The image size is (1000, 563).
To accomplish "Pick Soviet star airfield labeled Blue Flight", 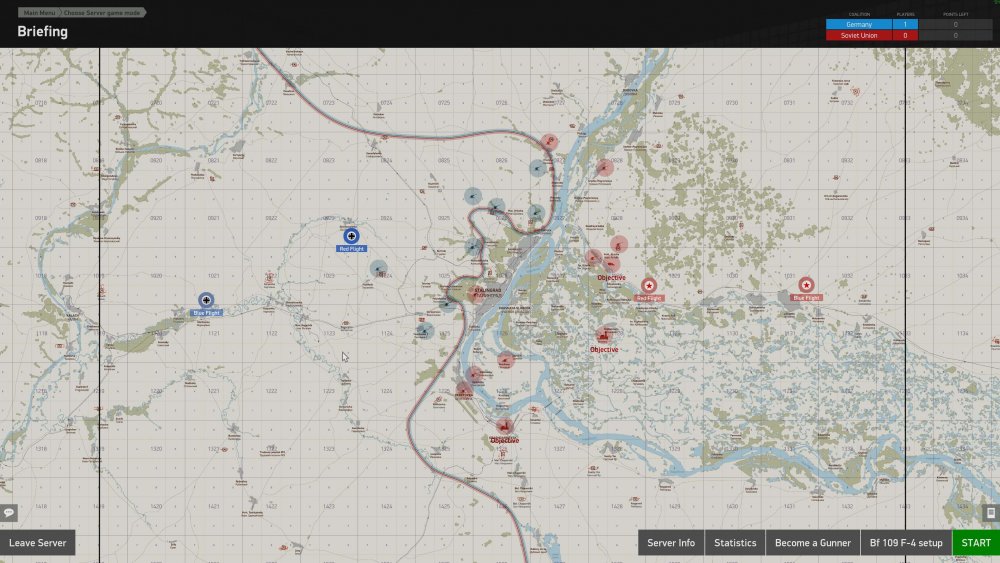I will (x=806, y=284).
